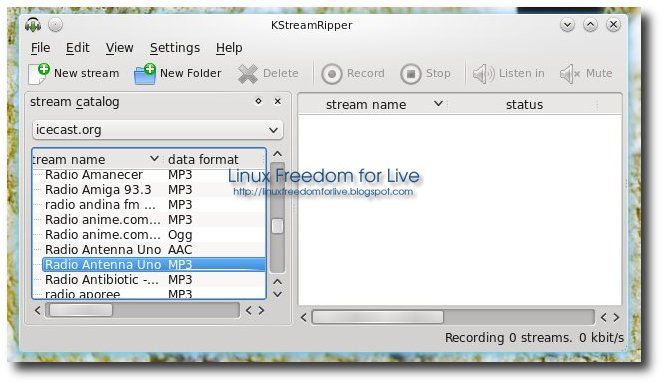Close the KStreamRipper window
Screen dimensions: 664x385
613,25
